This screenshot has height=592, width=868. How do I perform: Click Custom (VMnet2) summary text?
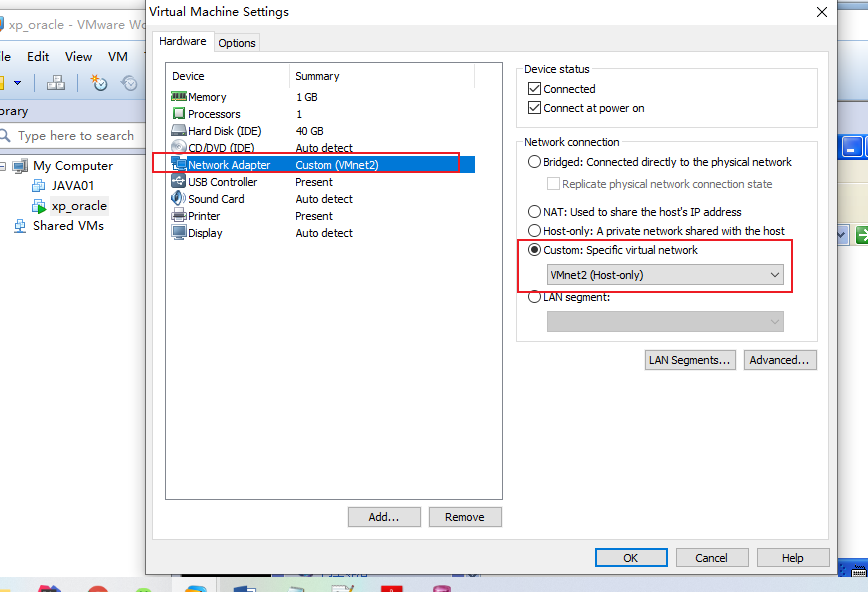point(337,165)
